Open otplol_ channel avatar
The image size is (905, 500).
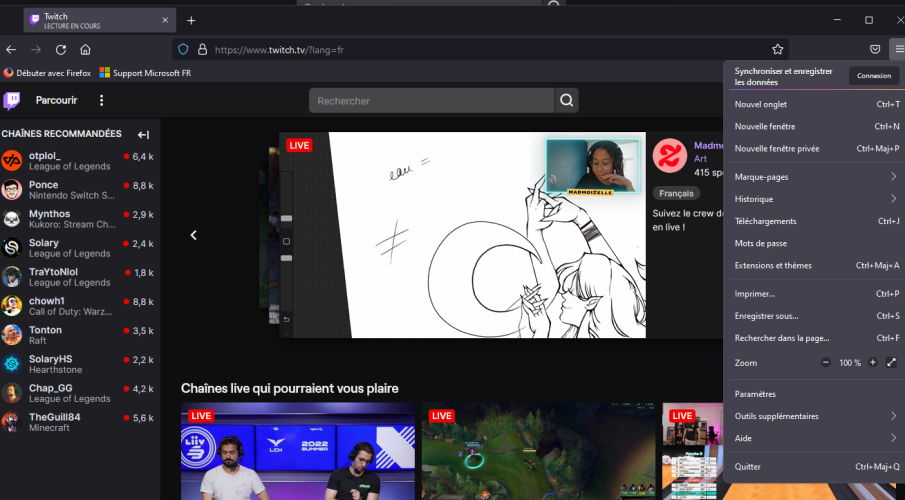(12, 161)
